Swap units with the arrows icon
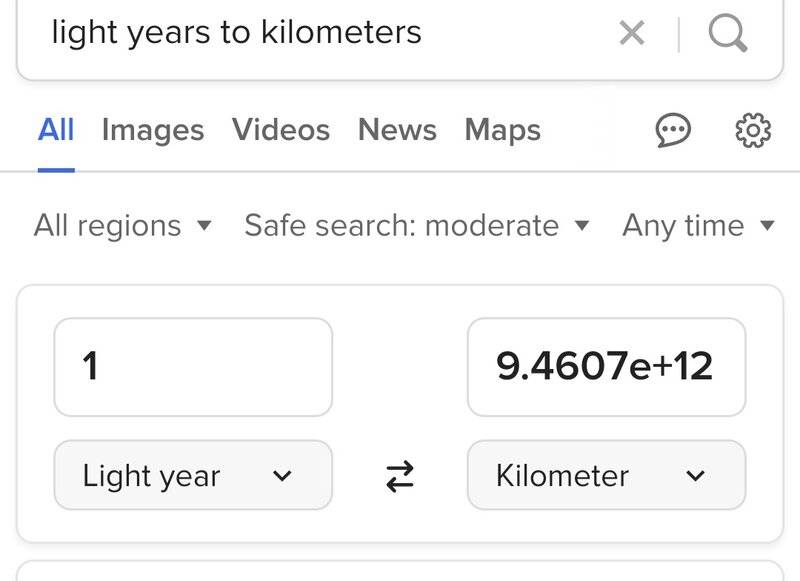This screenshot has height=581, width=800. (400, 476)
